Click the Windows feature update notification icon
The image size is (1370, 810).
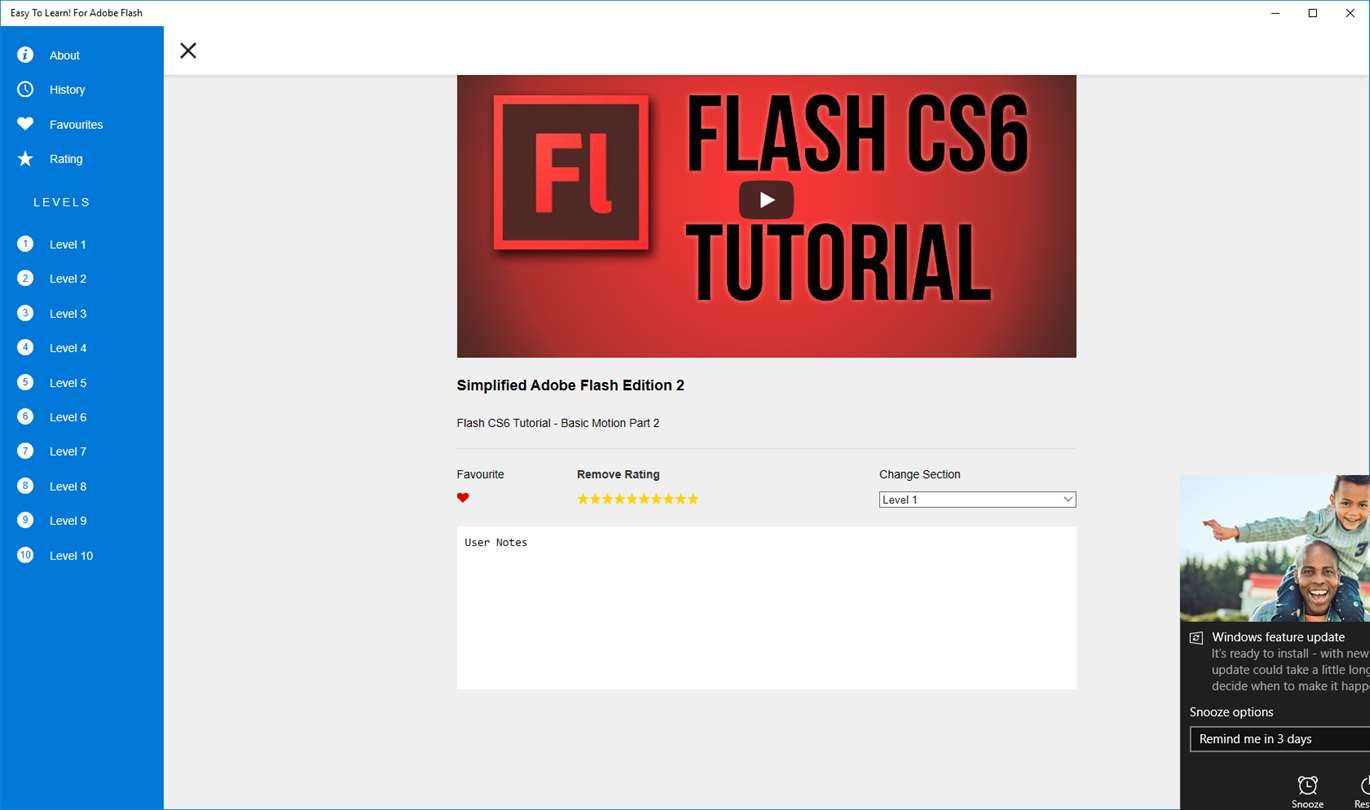pos(1196,637)
